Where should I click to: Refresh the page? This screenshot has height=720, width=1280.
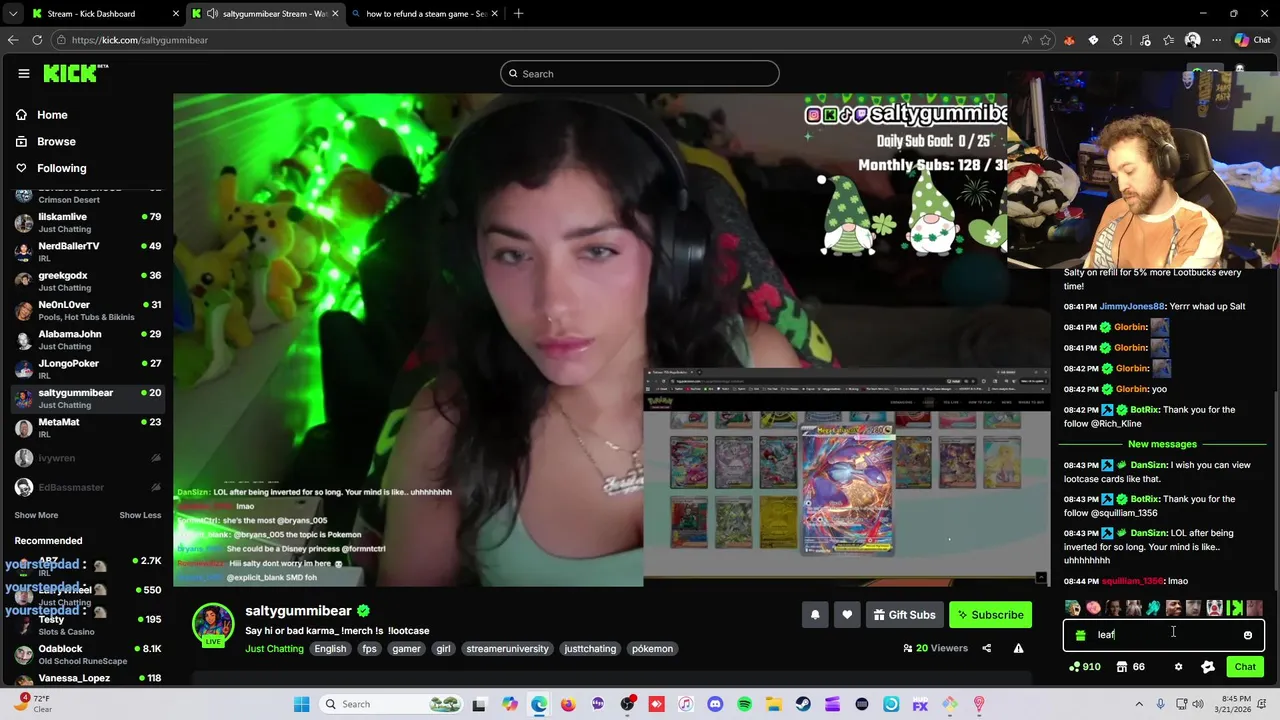[37, 40]
